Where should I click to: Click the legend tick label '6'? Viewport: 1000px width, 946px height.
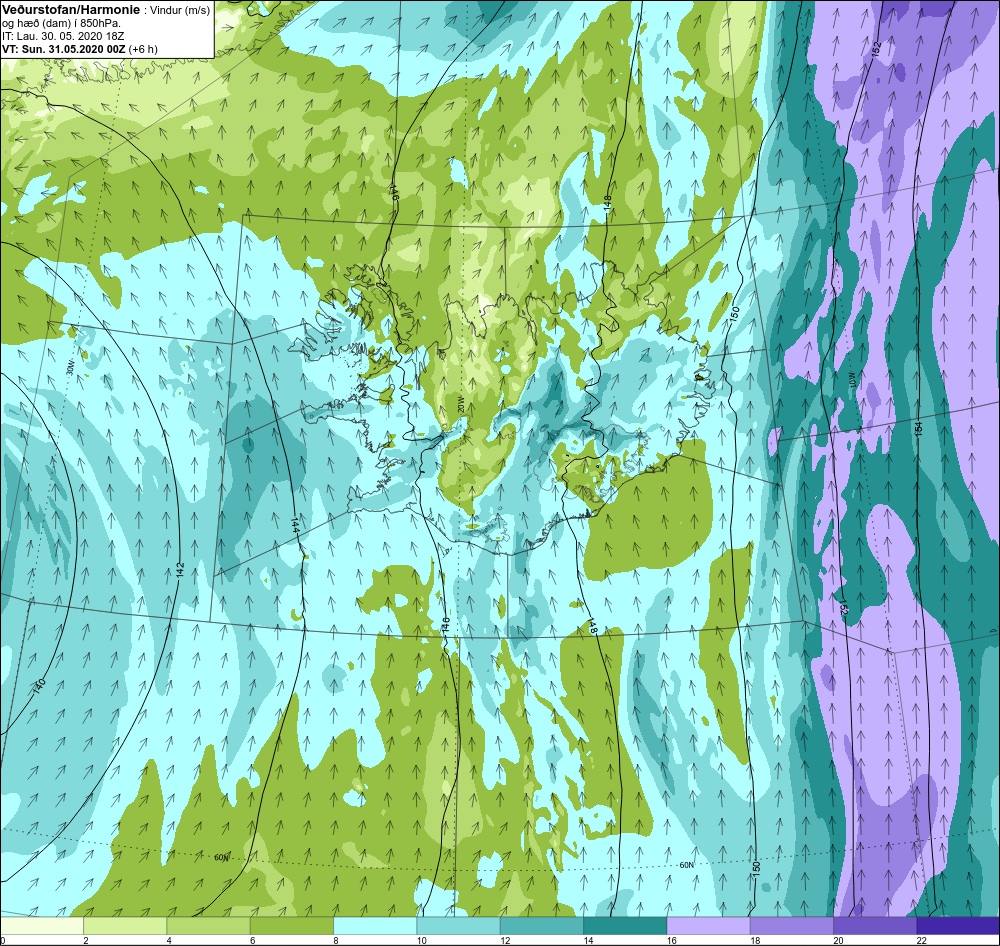[252, 940]
